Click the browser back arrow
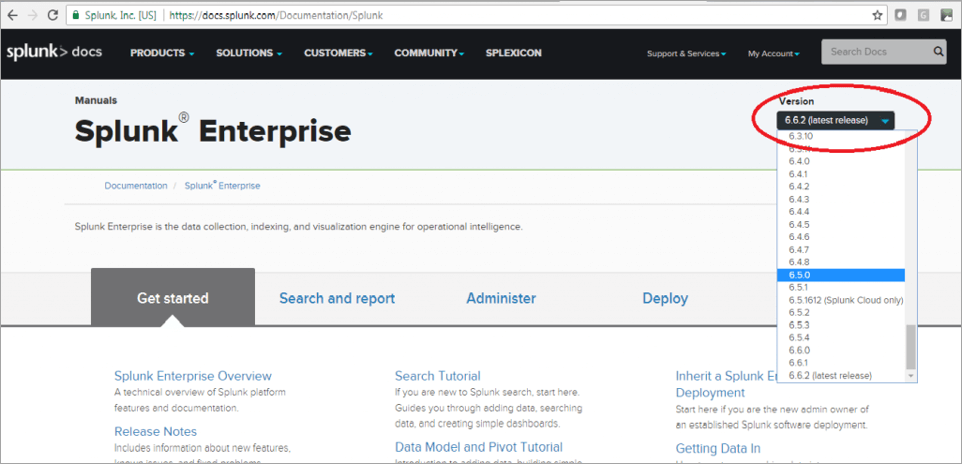Viewport: 962px width, 464px height. 12,15
